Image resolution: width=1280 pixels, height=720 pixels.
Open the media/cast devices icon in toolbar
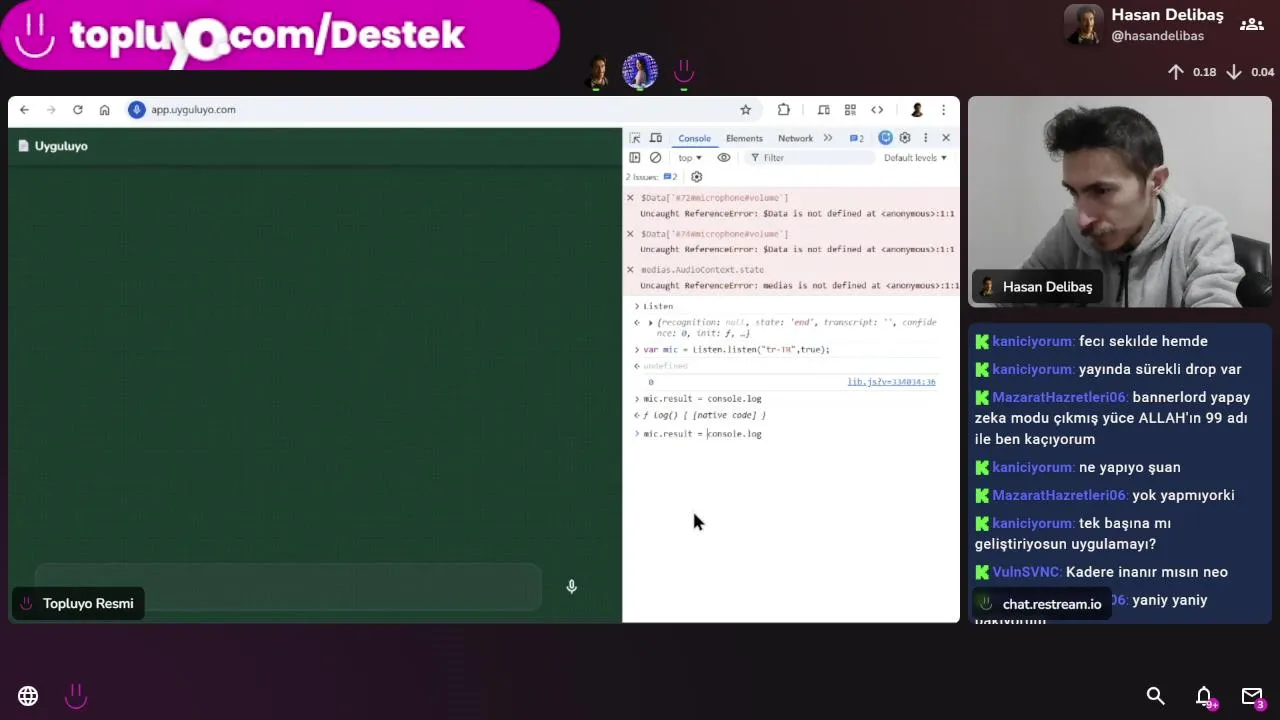[x=823, y=110]
